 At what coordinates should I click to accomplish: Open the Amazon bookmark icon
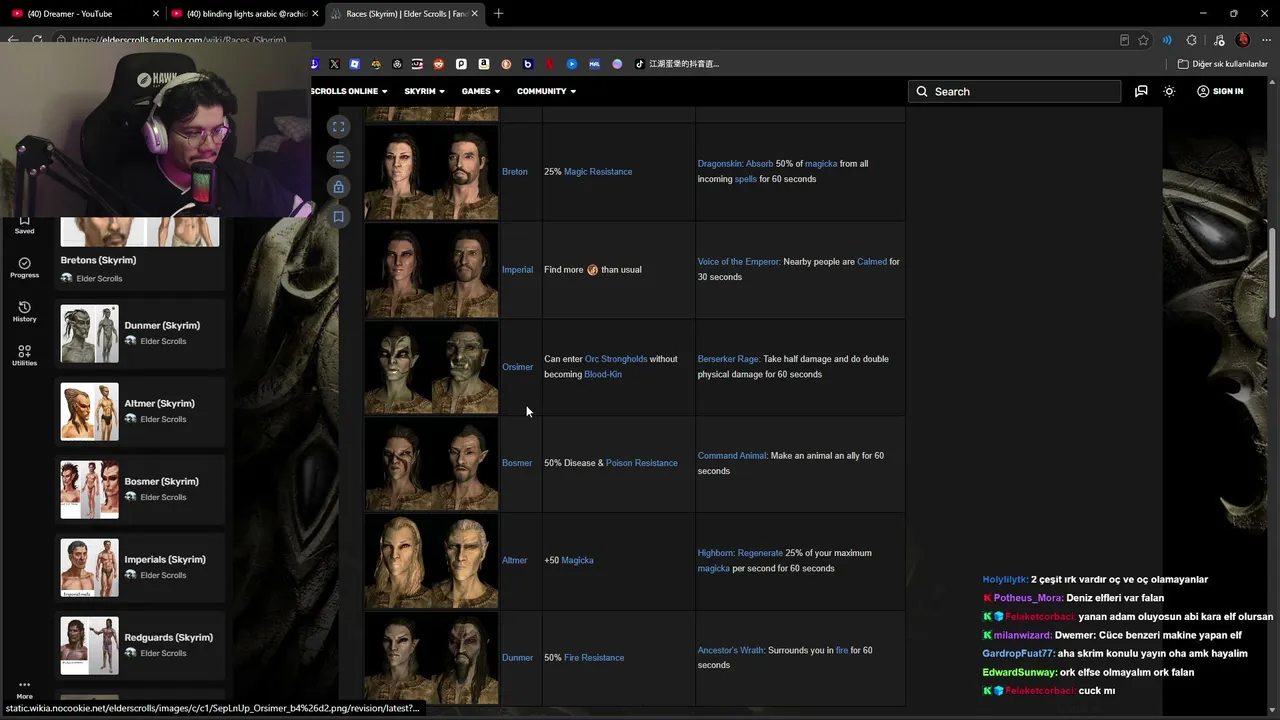(484, 64)
